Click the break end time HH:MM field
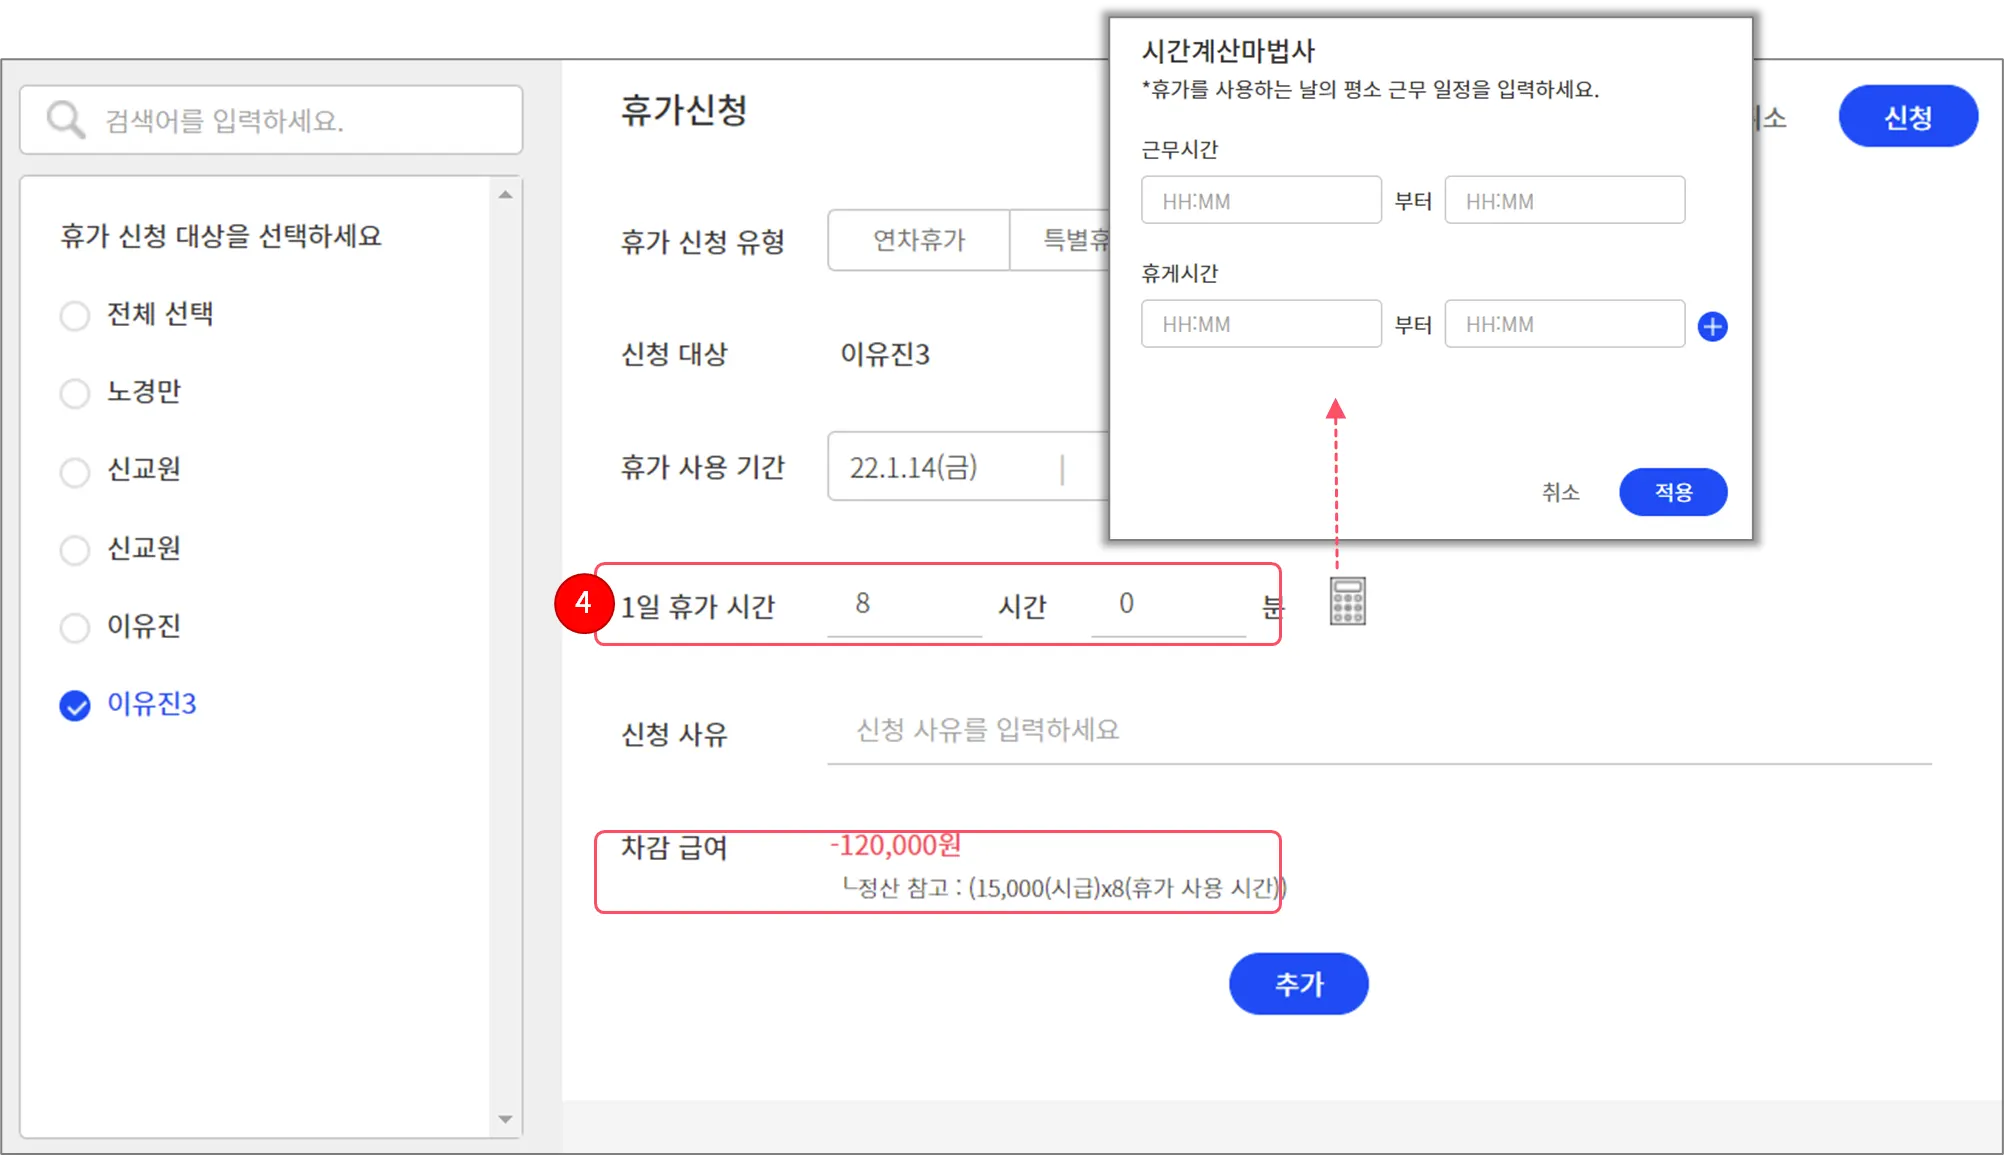 [x=1563, y=324]
